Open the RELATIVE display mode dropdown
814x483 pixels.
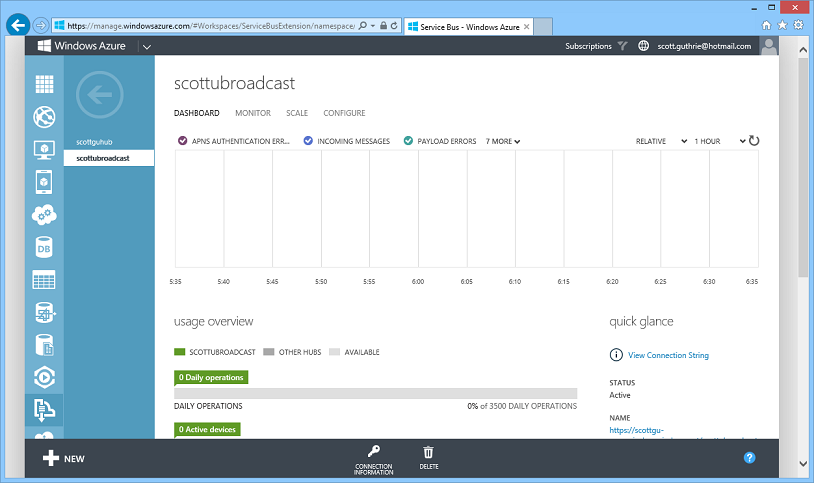point(661,141)
